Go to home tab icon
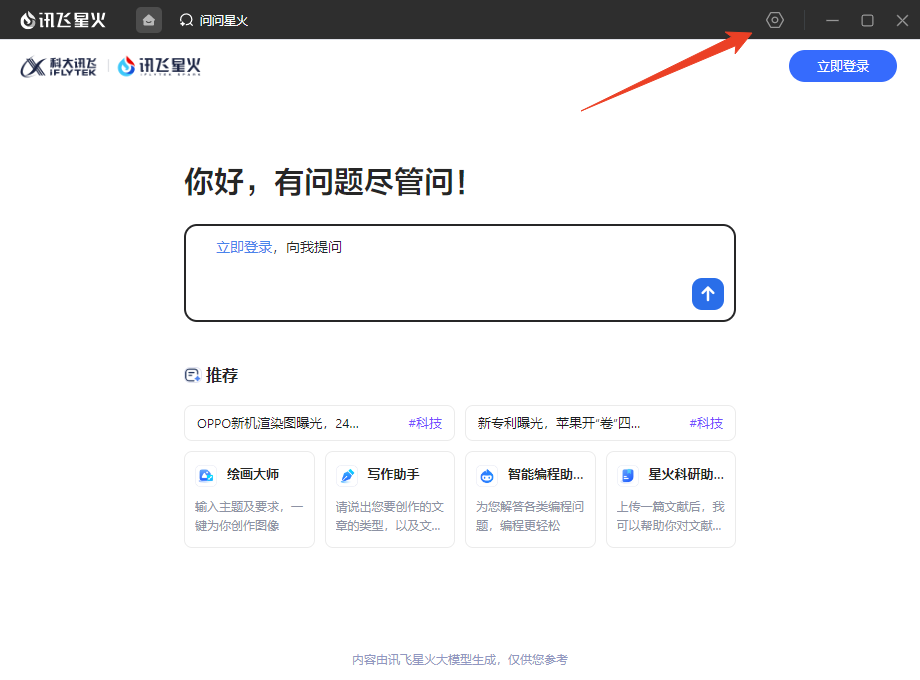920x680 pixels. point(148,20)
